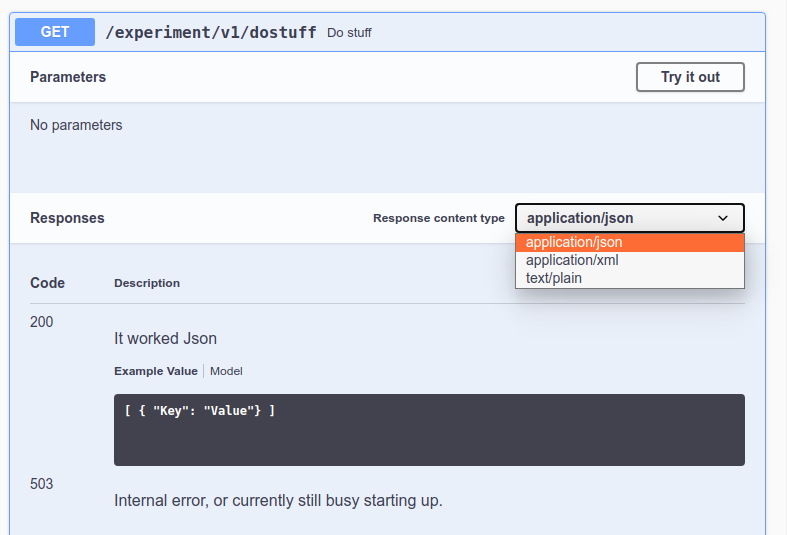Click the dropdown chevron arrow icon
This screenshot has height=535, width=787.
point(723,218)
